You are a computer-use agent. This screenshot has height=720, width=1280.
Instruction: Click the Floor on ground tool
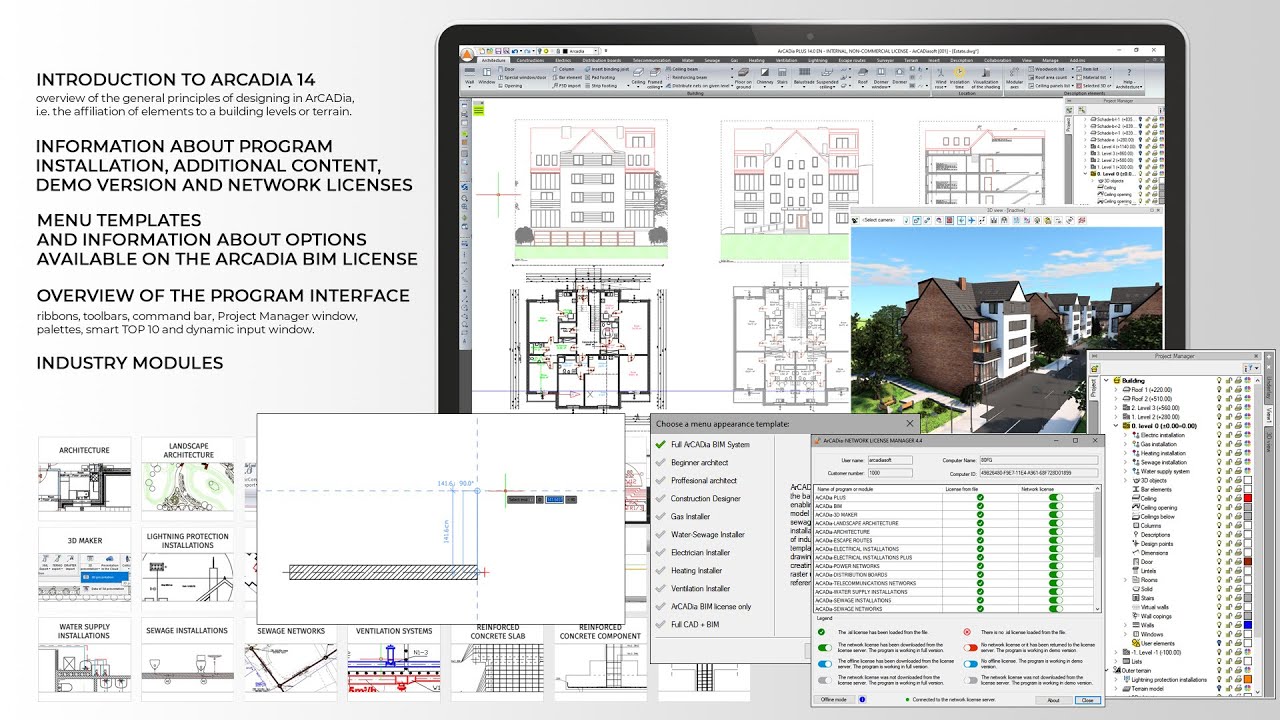pos(743,78)
